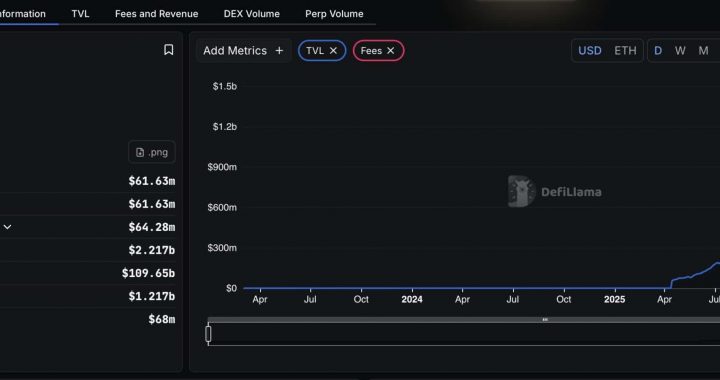Open the DEX Volume tab
Screen dimensions: 720x380
252,14
